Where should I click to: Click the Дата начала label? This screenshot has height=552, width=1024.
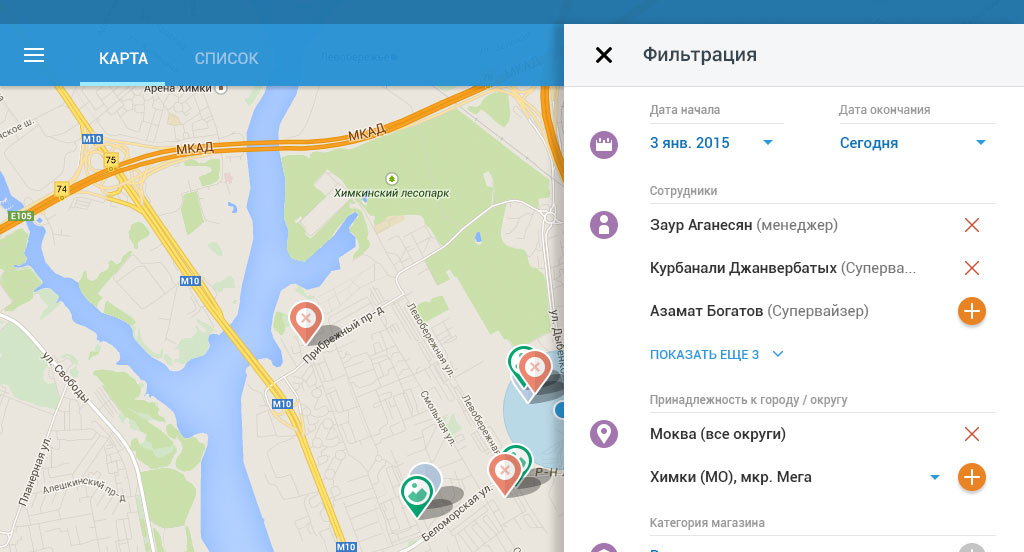pyautogui.click(x=684, y=110)
